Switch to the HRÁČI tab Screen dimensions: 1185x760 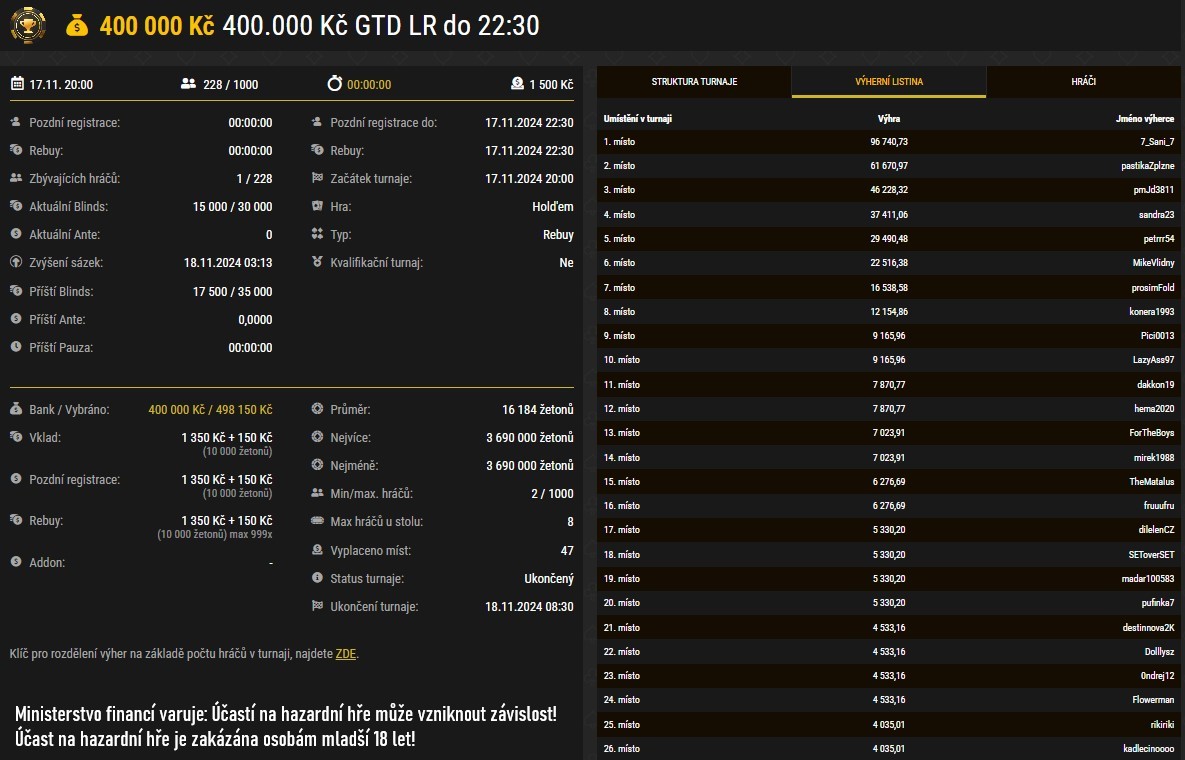pyautogui.click(x=1086, y=83)
